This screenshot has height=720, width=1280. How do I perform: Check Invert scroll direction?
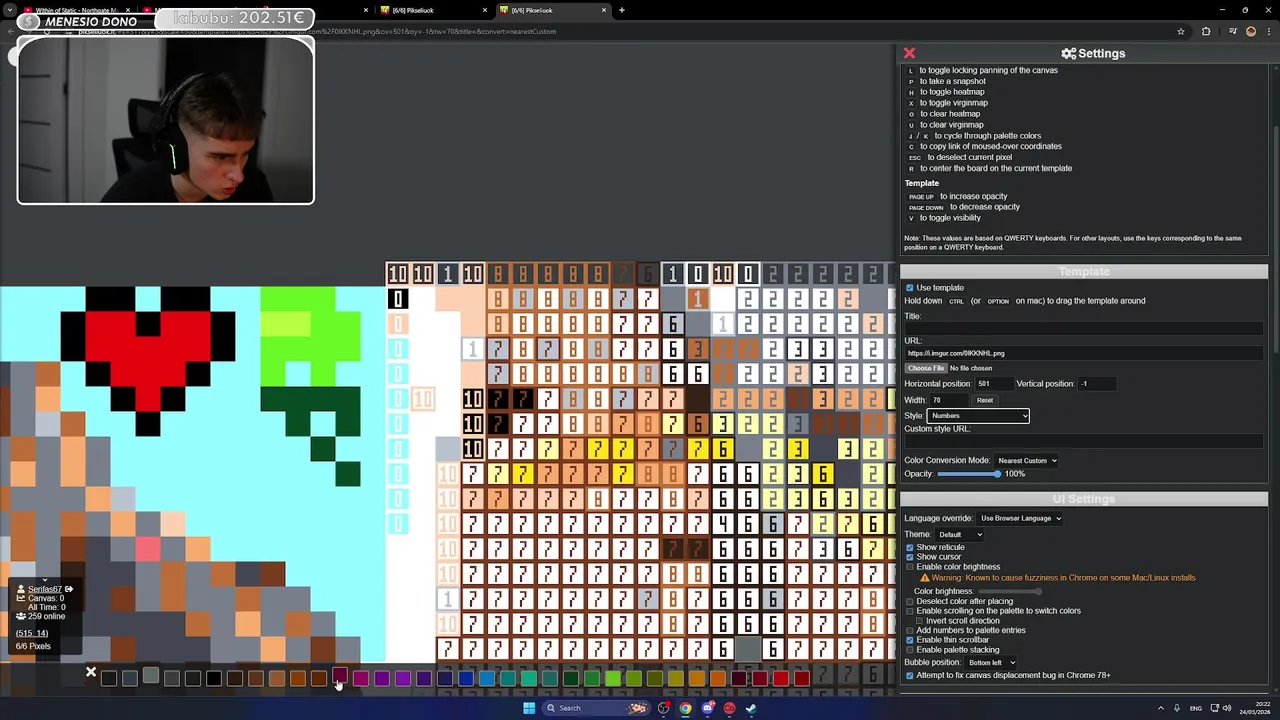(920, 621)
